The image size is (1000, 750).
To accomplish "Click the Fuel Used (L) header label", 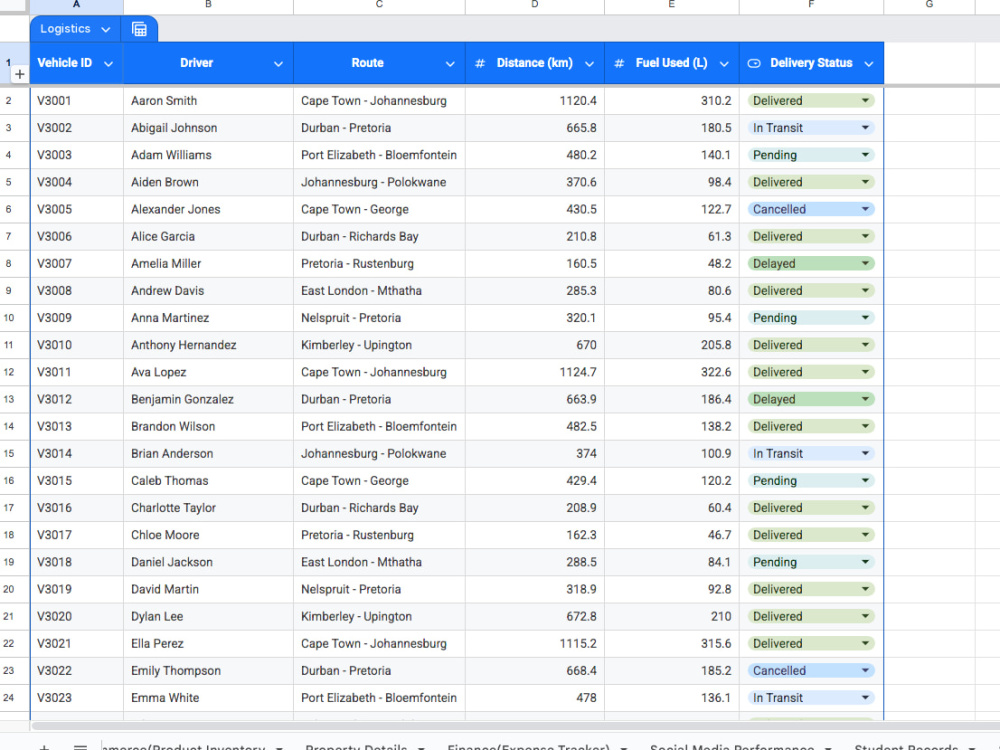I will point(672,63).
